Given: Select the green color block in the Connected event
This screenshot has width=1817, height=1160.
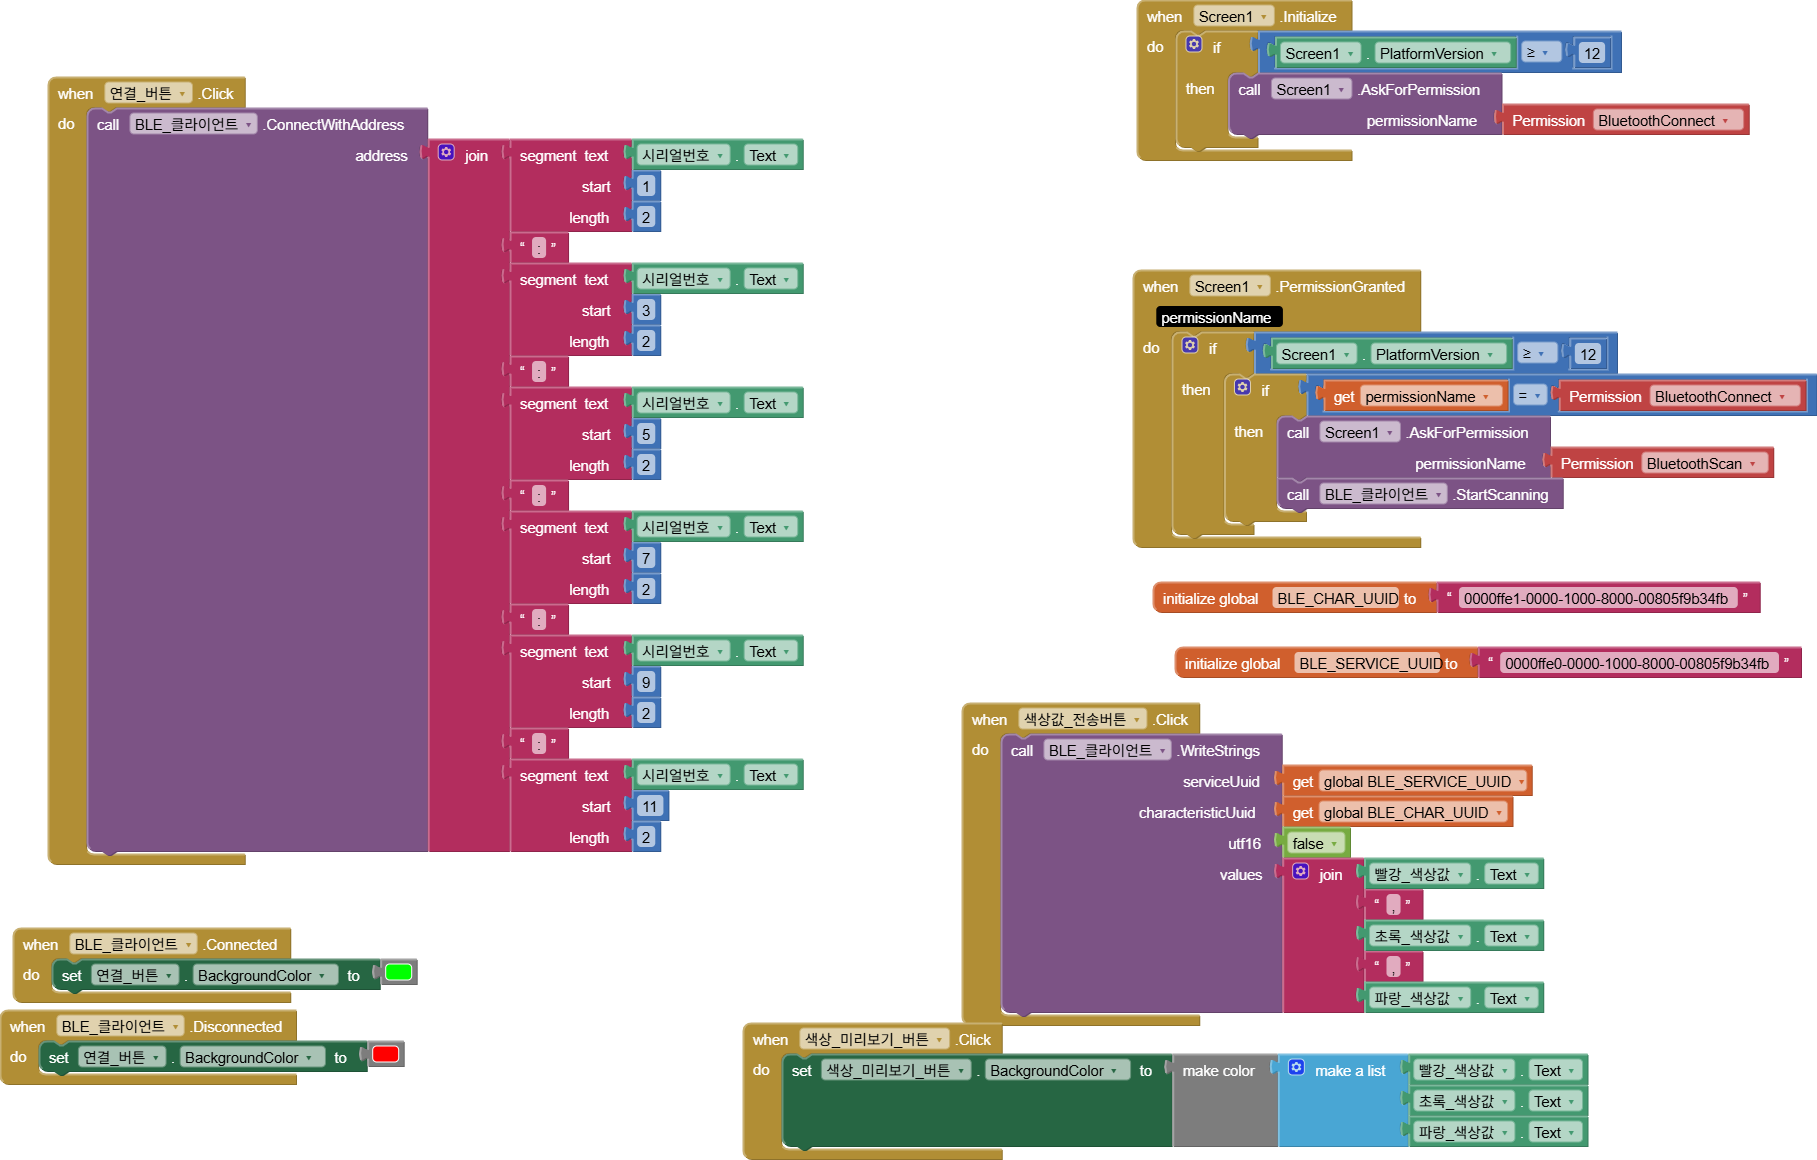Looking at the screenshot, I should pyautogui.click(x=398, y=972).
